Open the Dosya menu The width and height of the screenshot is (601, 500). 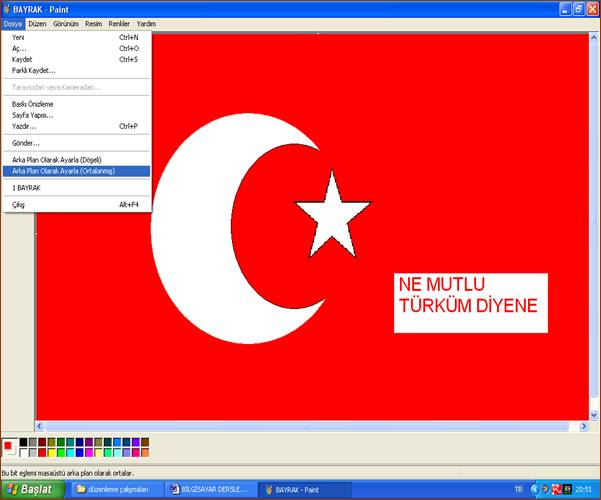13,24
